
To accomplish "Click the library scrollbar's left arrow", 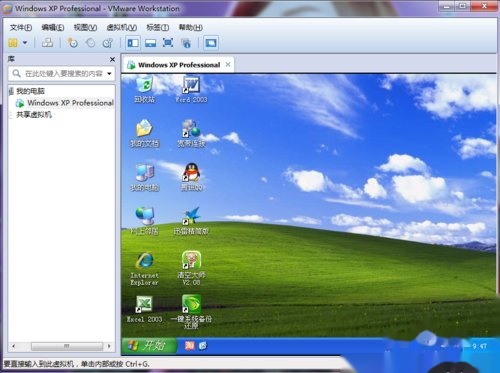I will coord(13,346).
